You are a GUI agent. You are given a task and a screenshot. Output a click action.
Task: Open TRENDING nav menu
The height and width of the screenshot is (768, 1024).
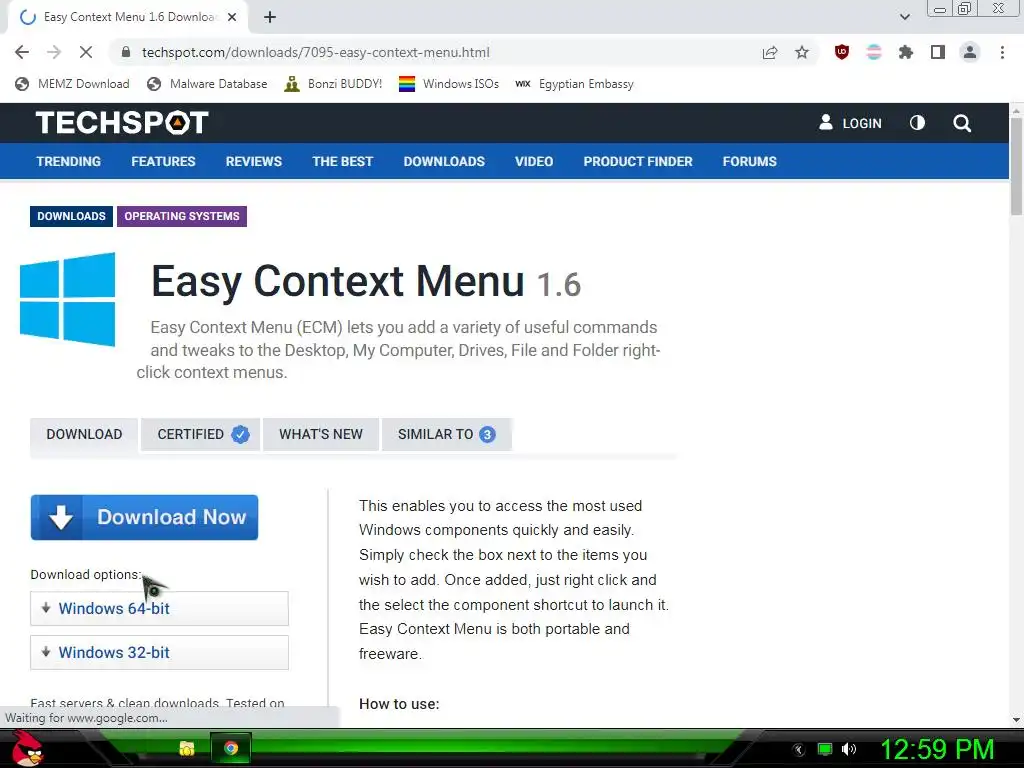pos(69,161)
